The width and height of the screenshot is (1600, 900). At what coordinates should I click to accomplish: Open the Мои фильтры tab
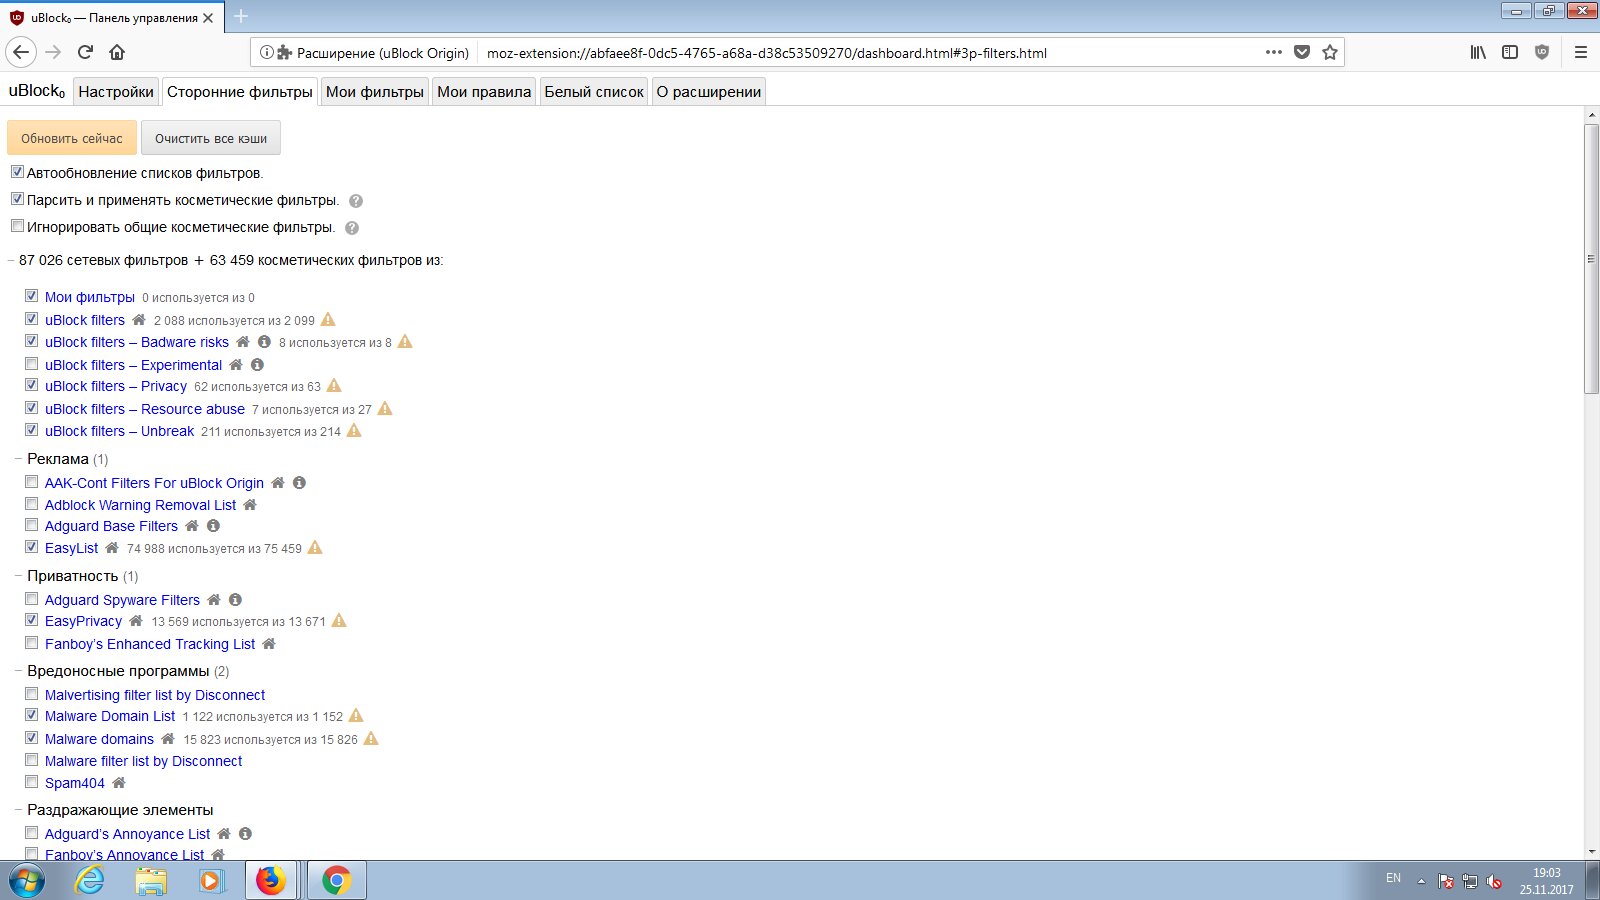pyautogui.click(x=375, y=92)
